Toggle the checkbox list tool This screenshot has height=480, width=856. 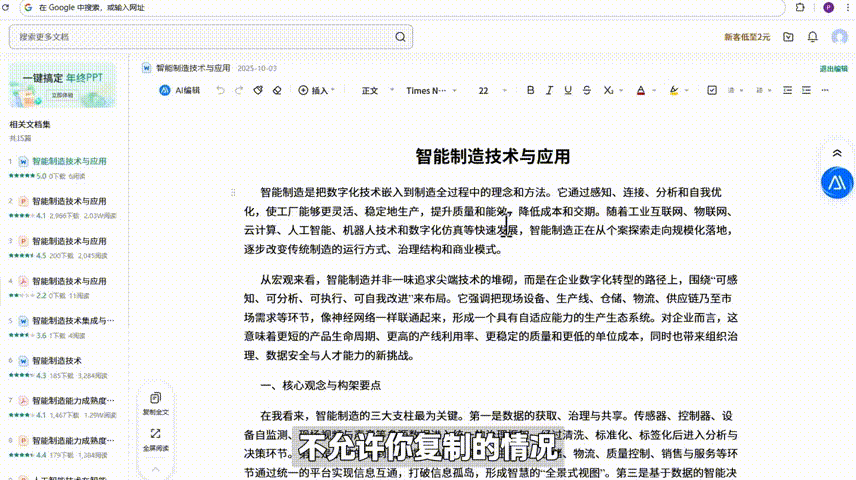pos(712,90)
